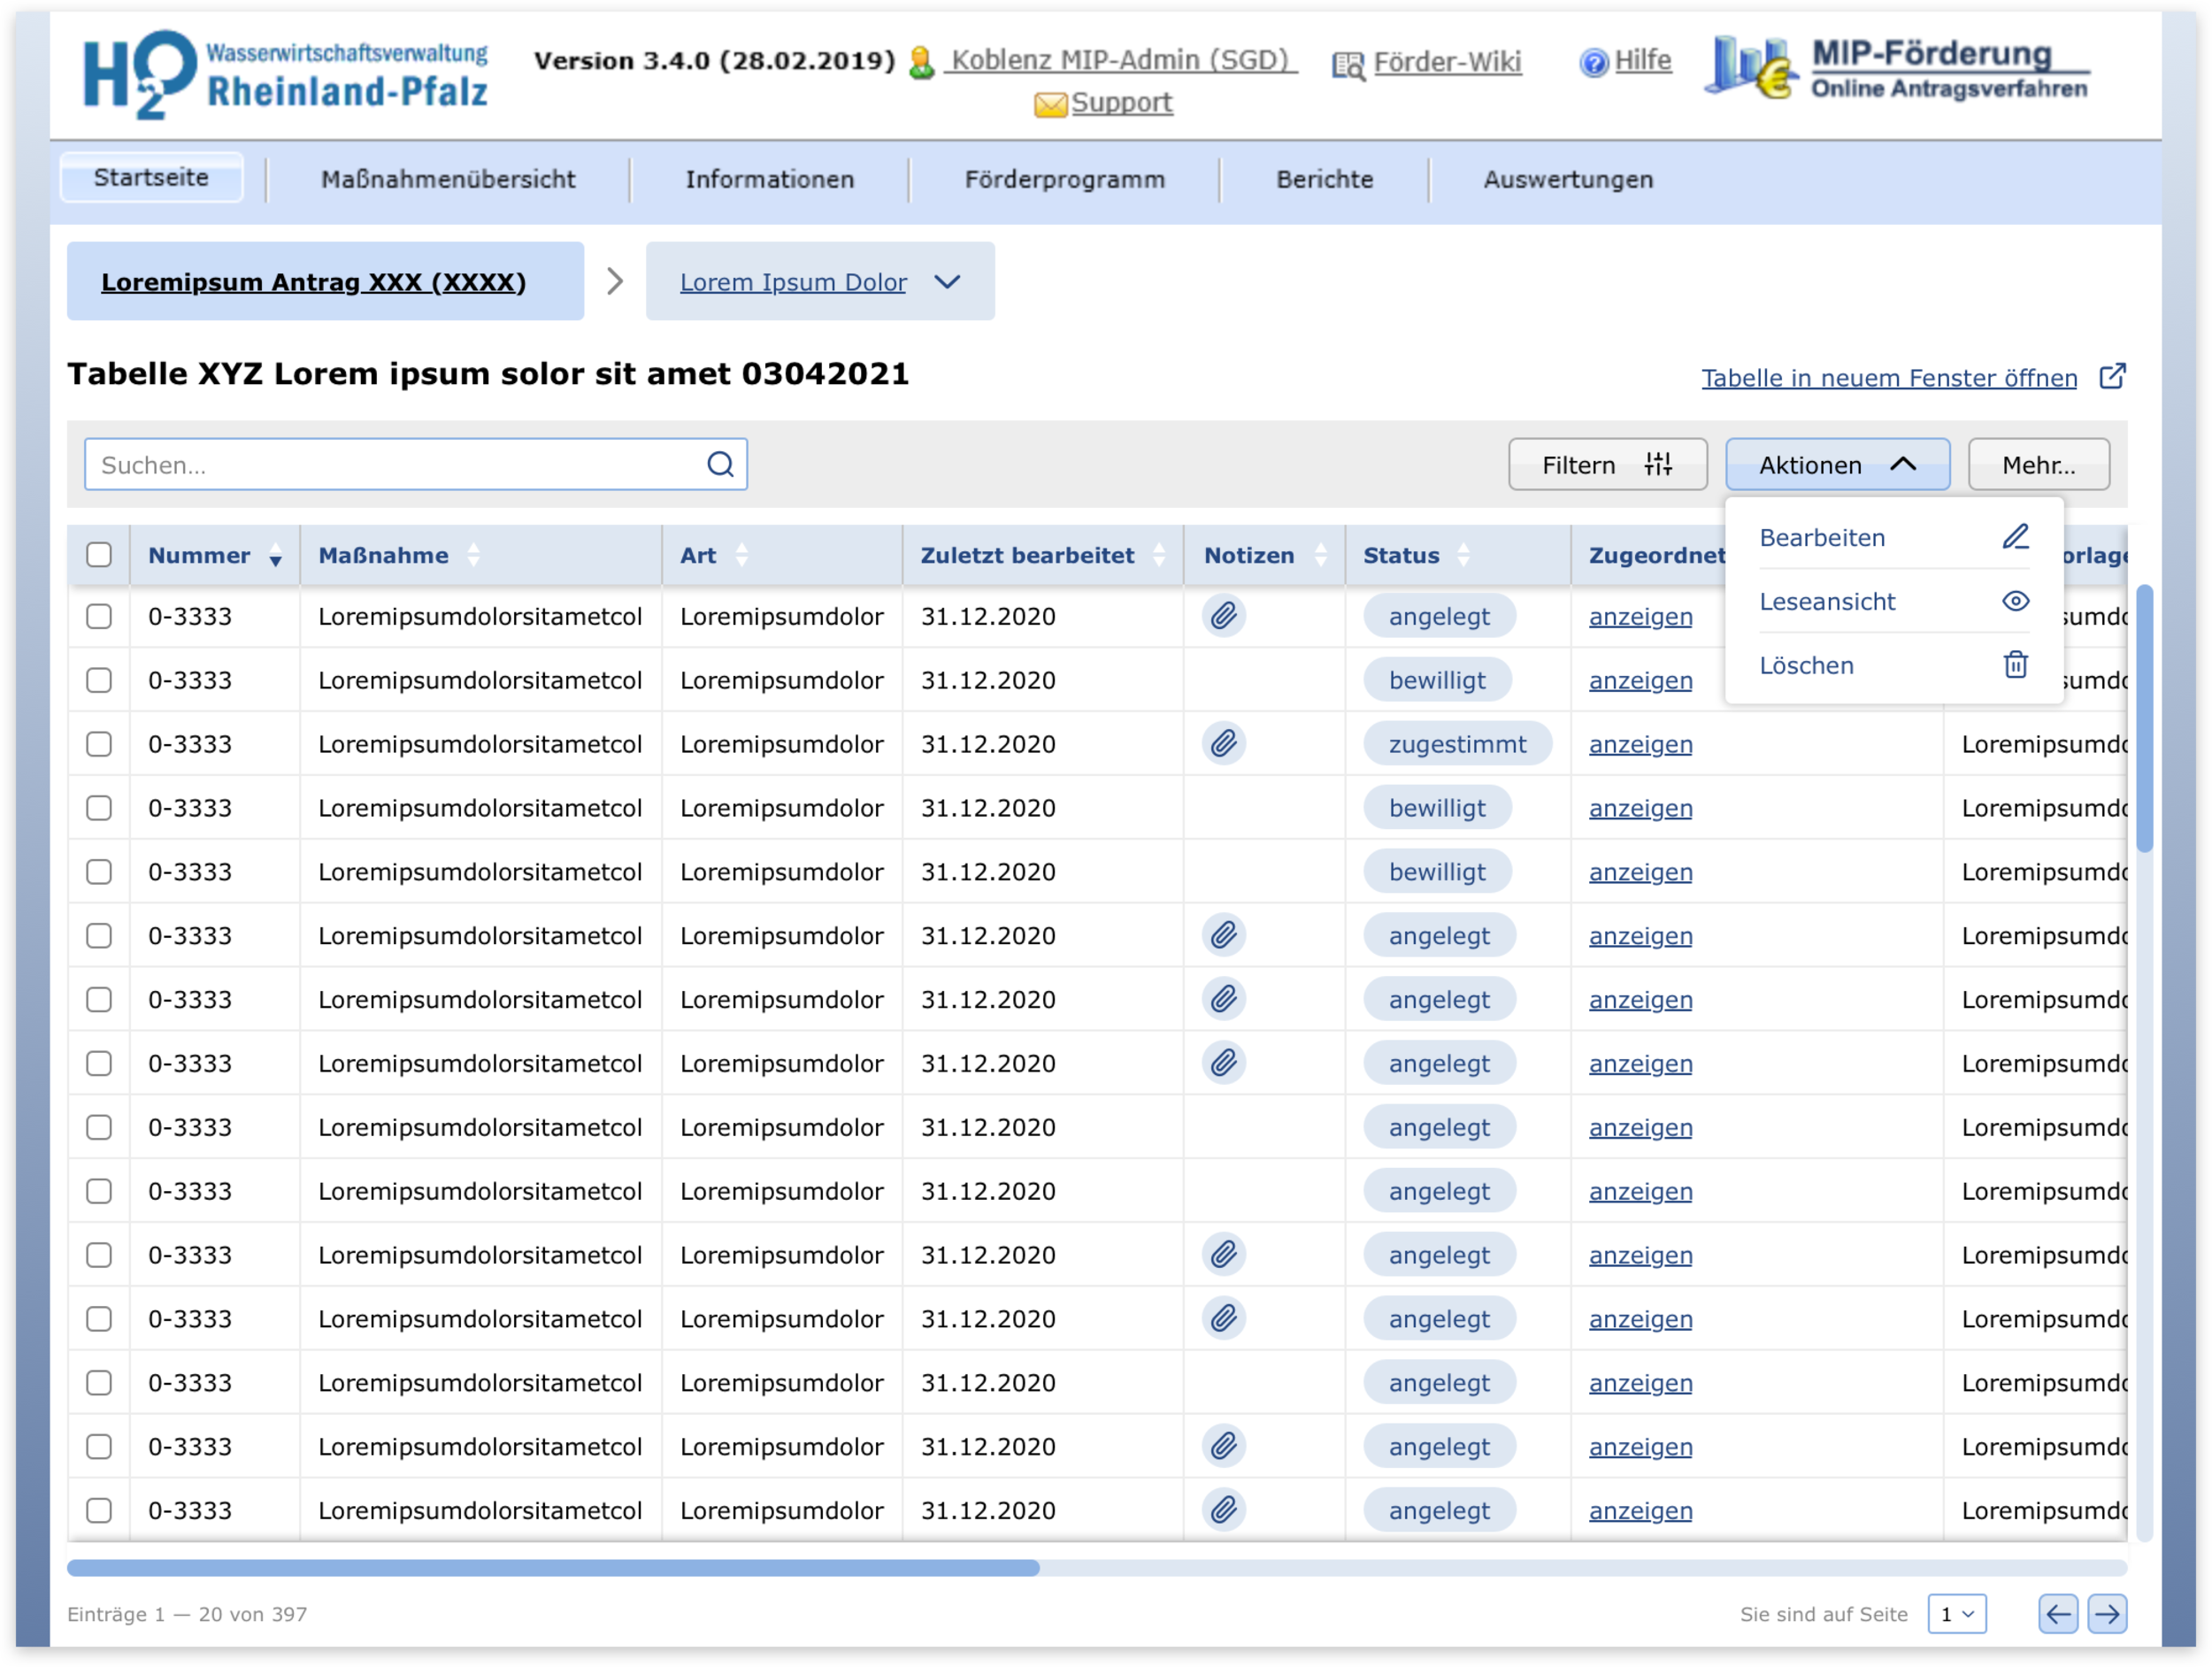
Task: Collapse the Aktionen dropdown
Action: (x=1836, y=464)
